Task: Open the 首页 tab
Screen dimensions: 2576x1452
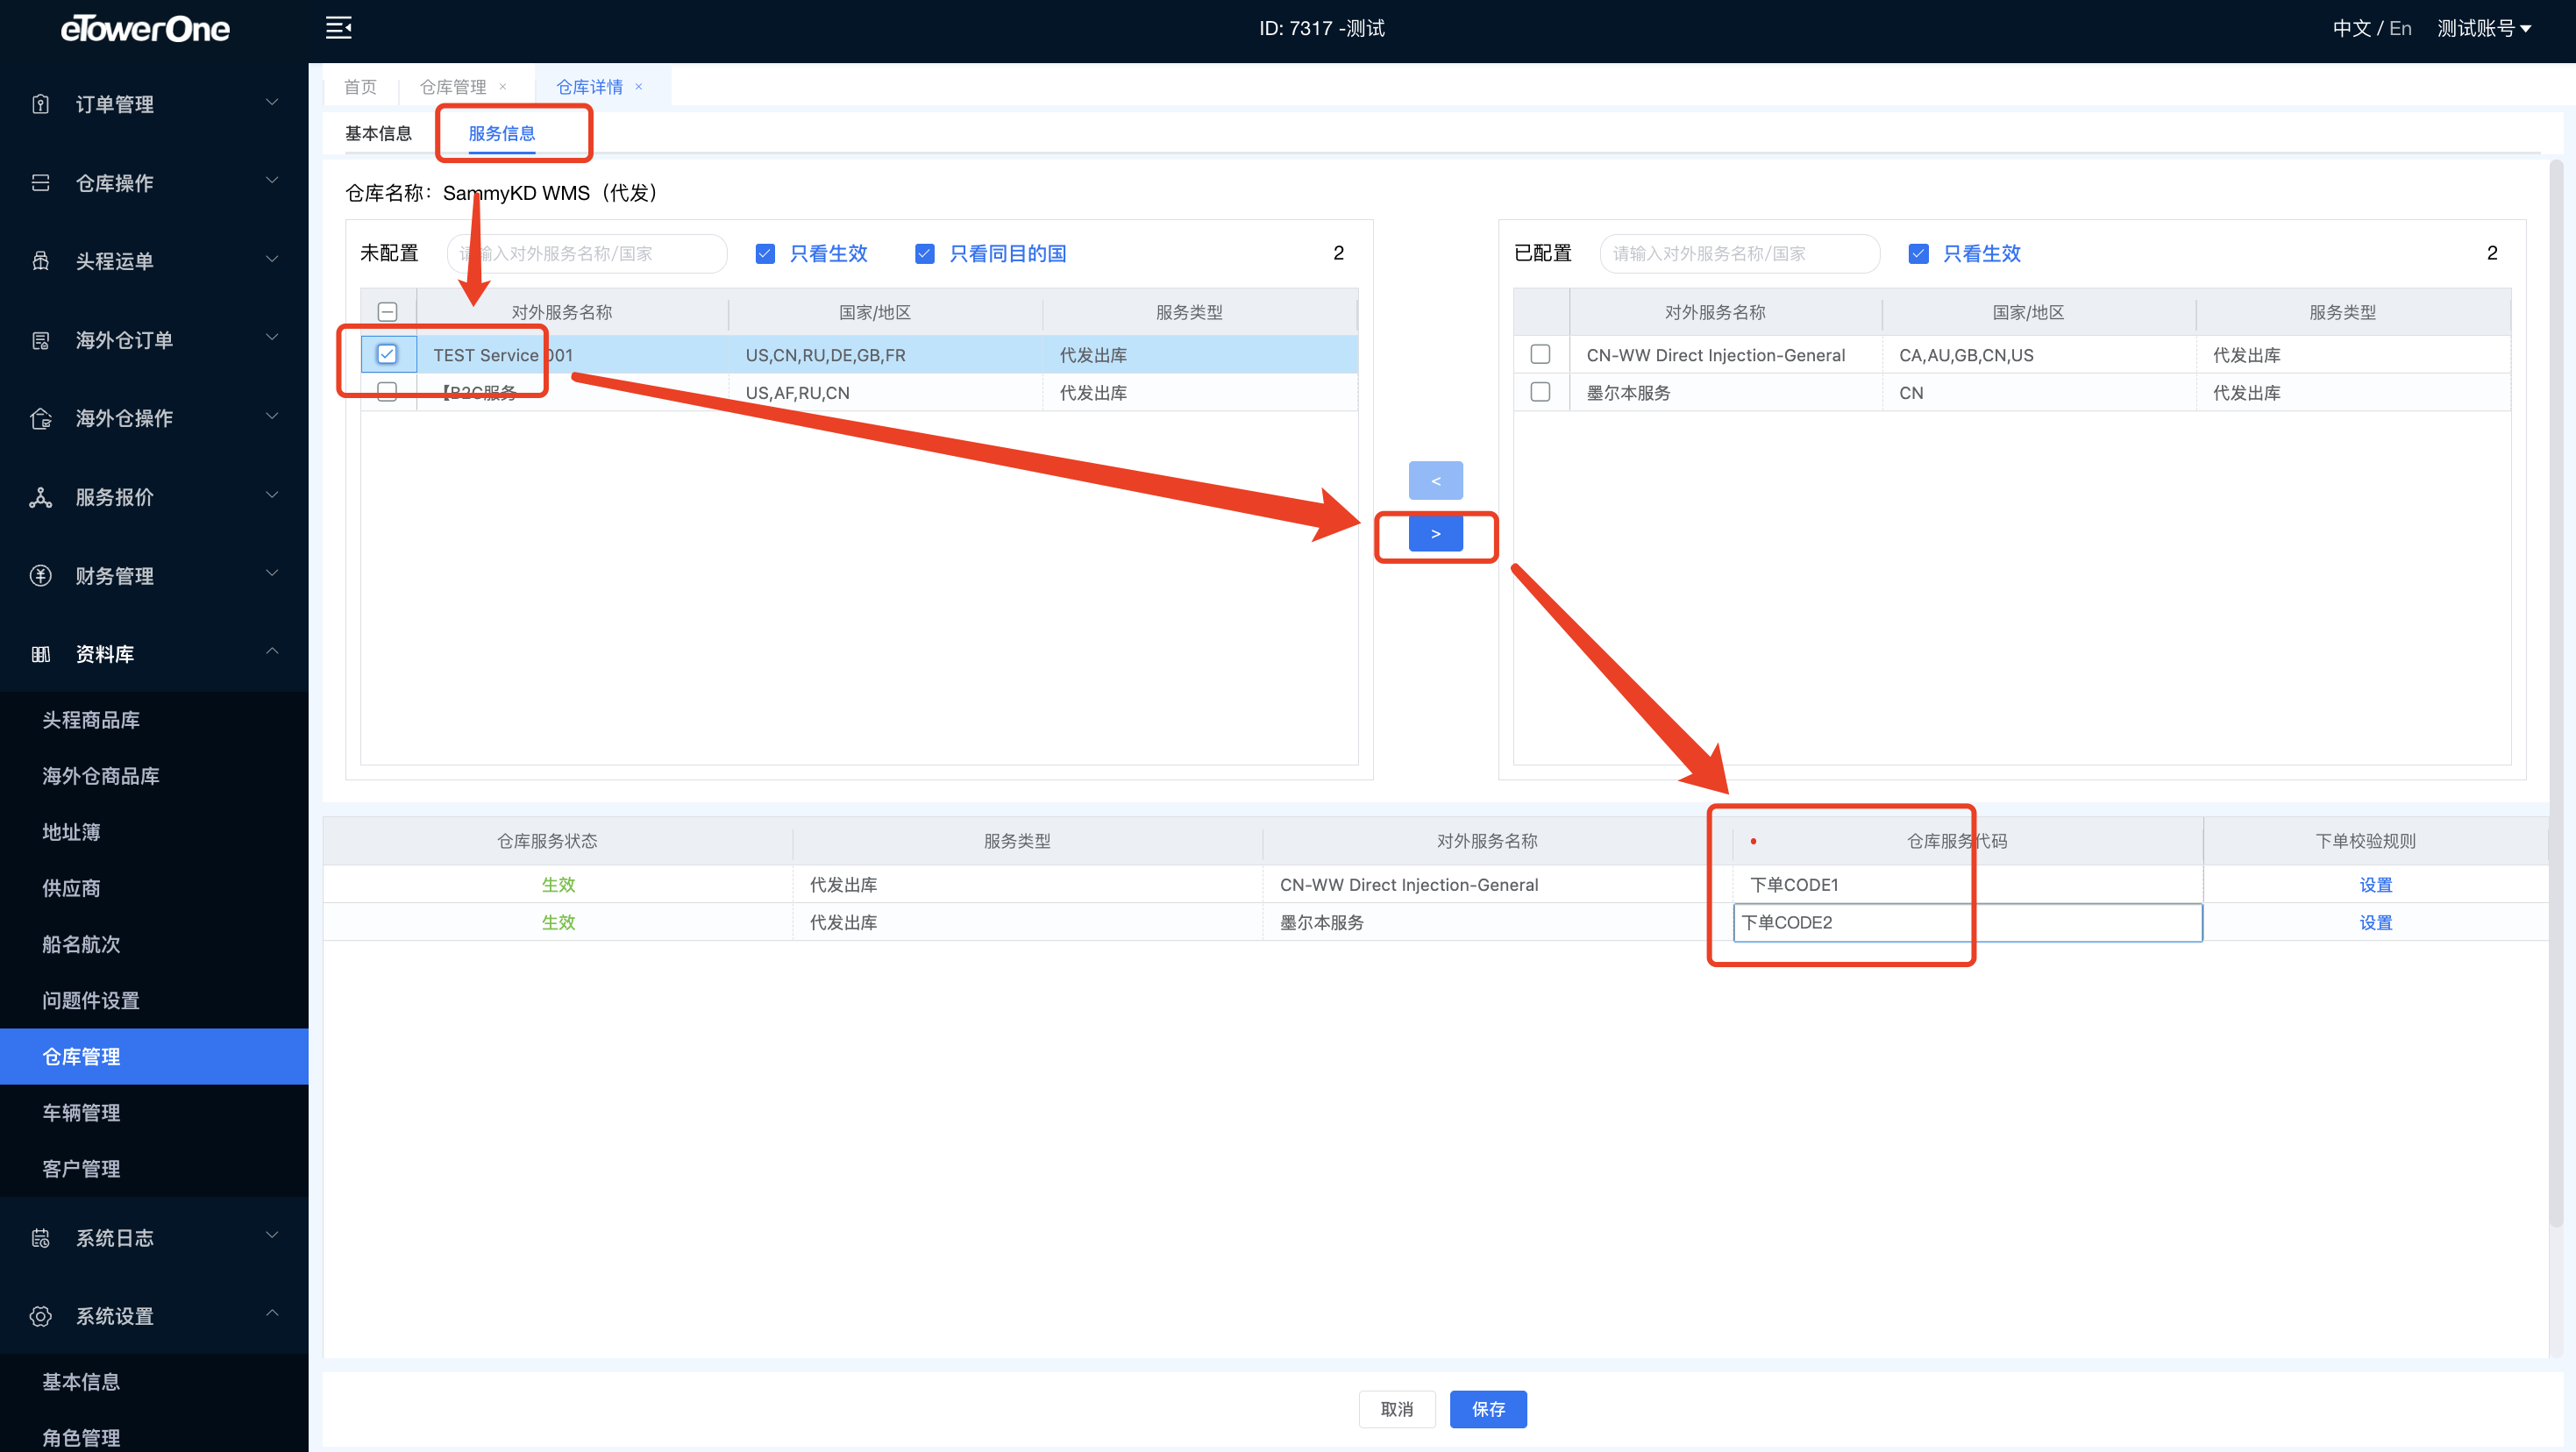Action: point(360,87)
